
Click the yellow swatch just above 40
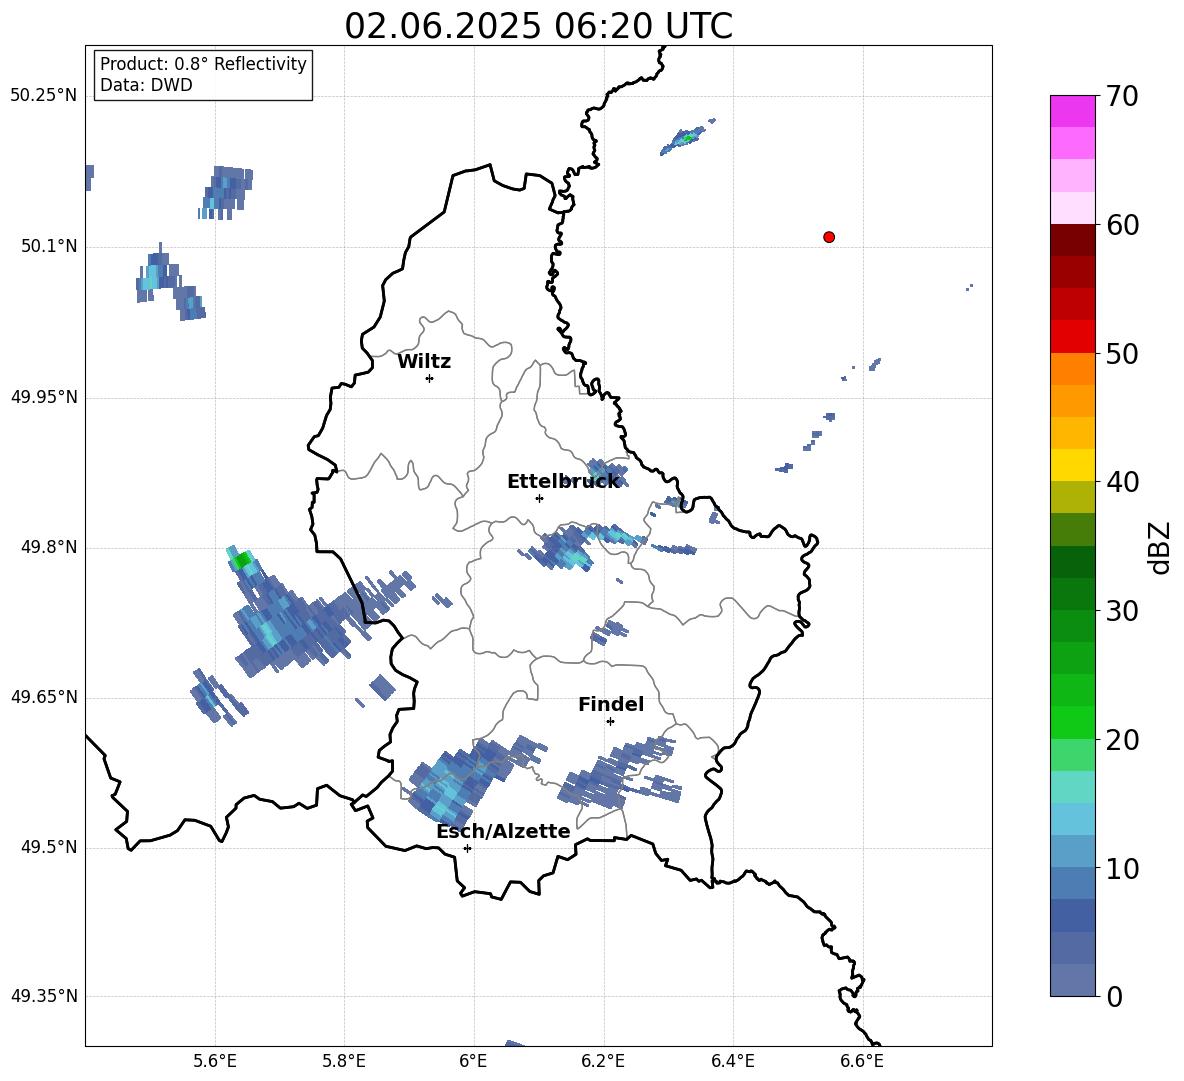click(x=1073, y=465)
